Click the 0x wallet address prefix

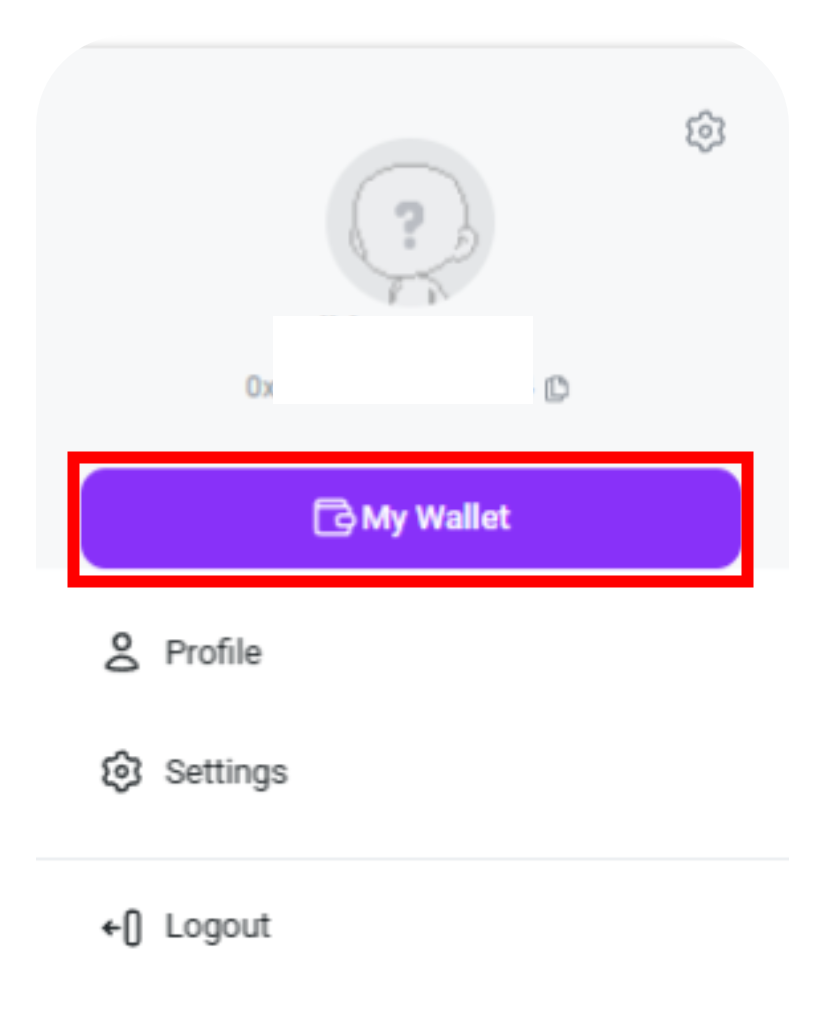pyautogui.click(x=258, y=387)
